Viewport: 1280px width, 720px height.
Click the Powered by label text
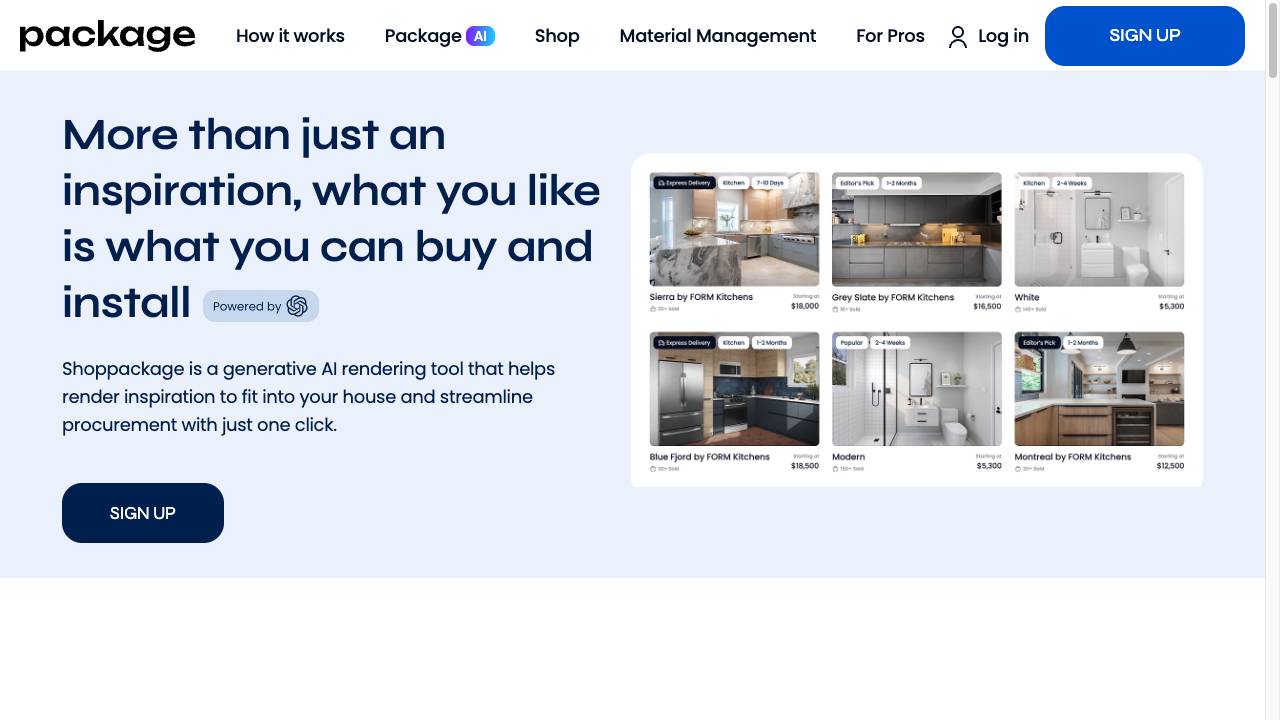click(x=247, y=307)
